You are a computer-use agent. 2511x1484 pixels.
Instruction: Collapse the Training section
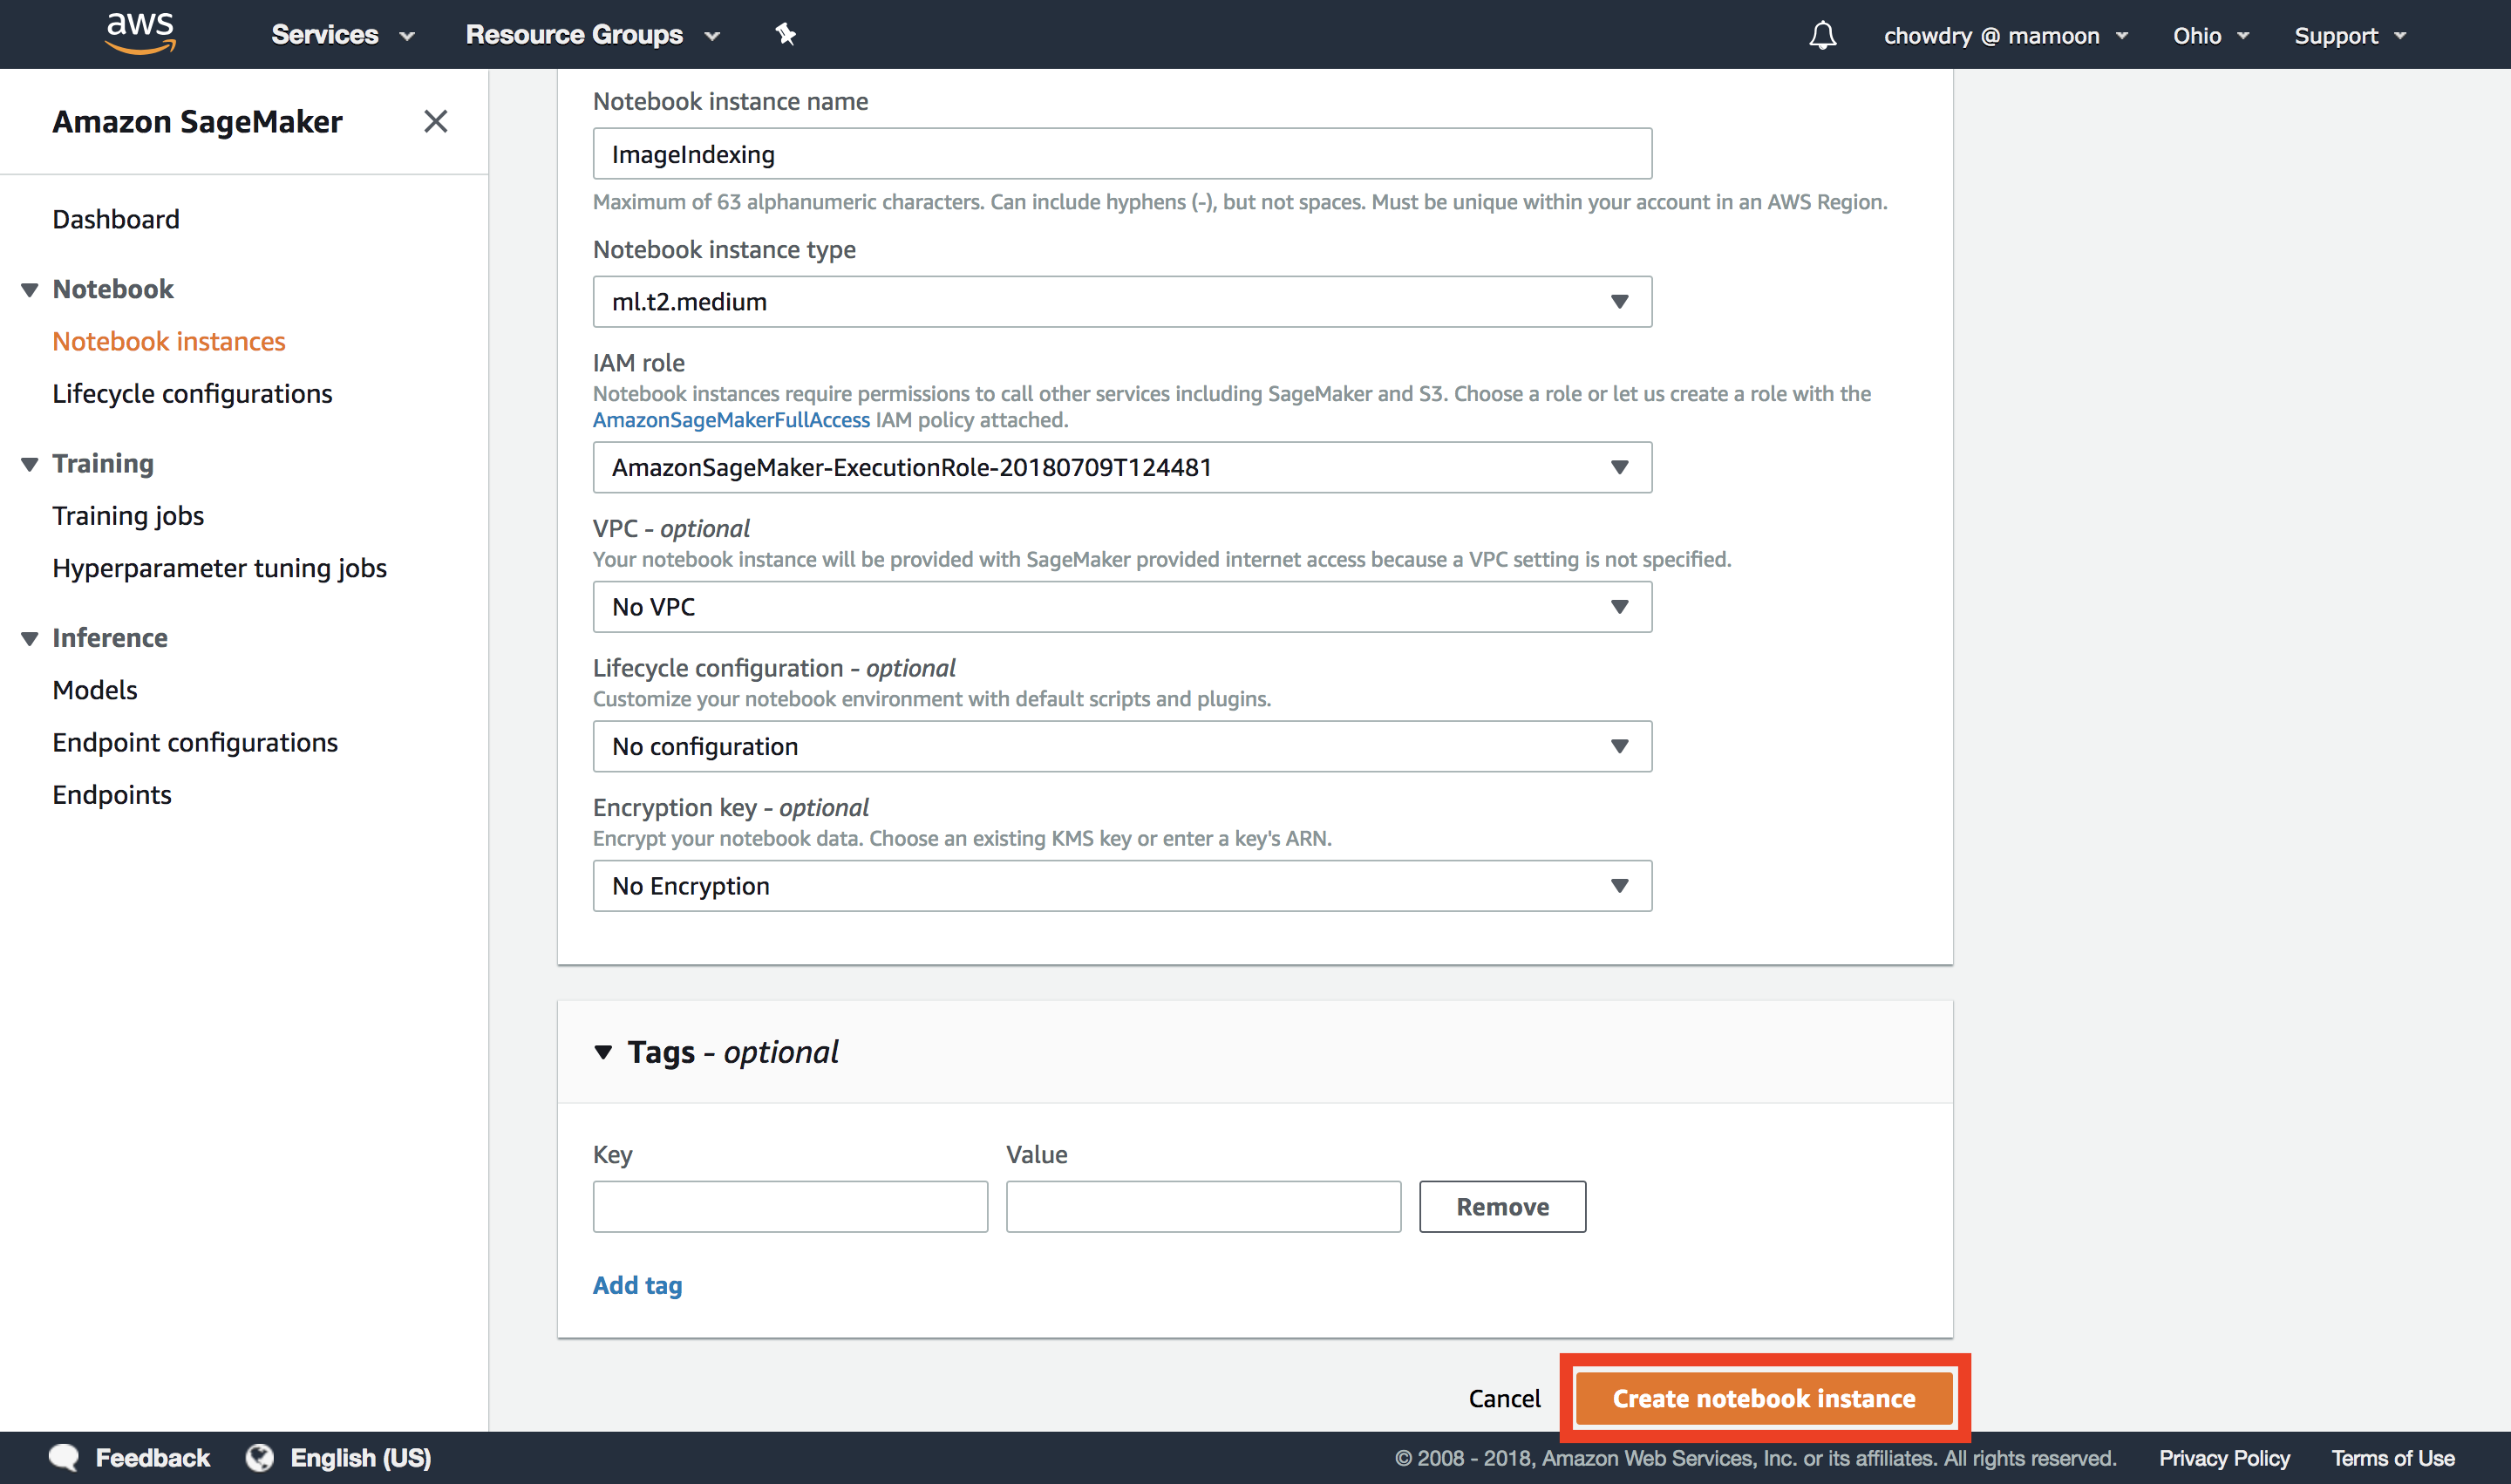click(30, 464)
